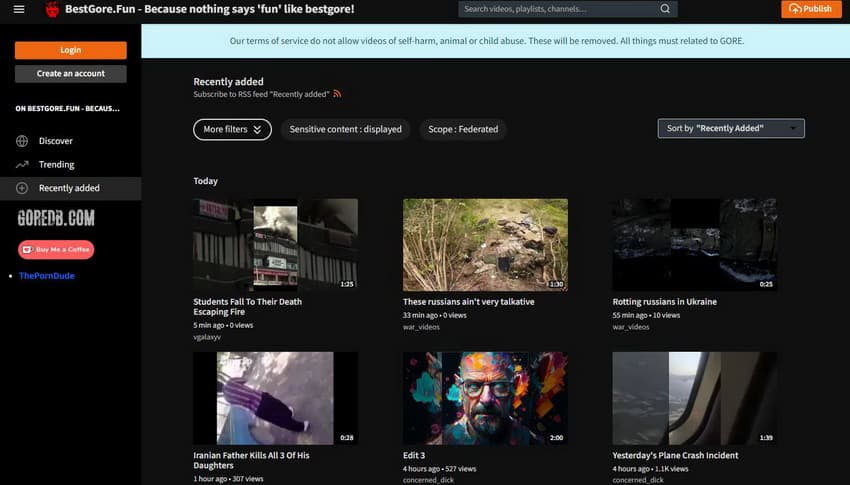Click the Create an account button
The width and height of the screenshot is (850, 485).
70,74
